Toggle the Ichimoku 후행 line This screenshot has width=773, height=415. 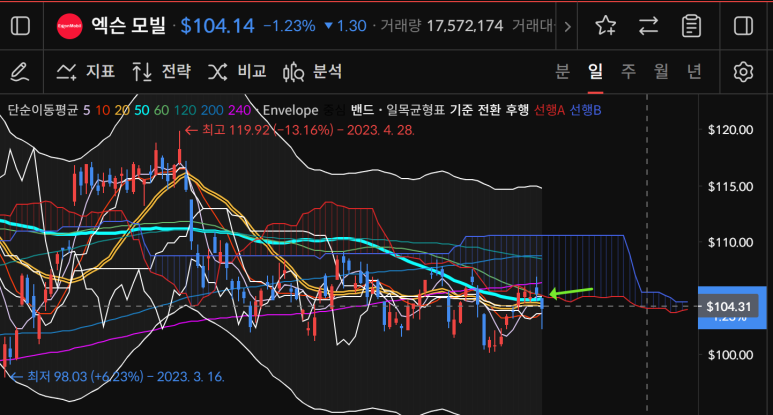pos(517,110)
